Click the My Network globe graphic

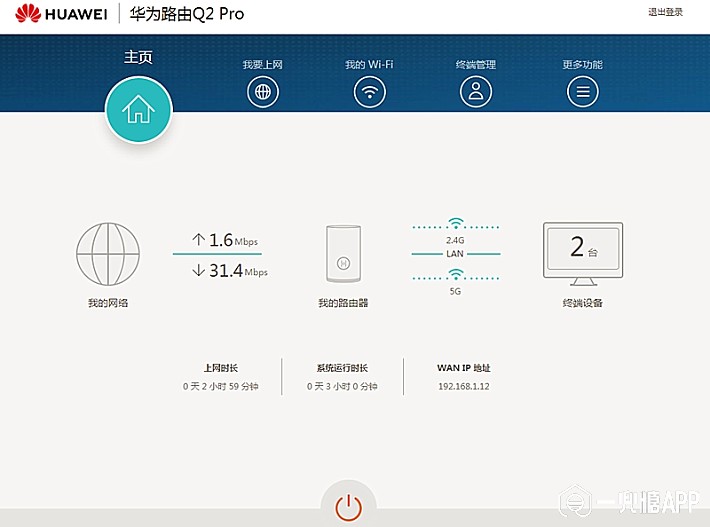[x=108, y=254]
